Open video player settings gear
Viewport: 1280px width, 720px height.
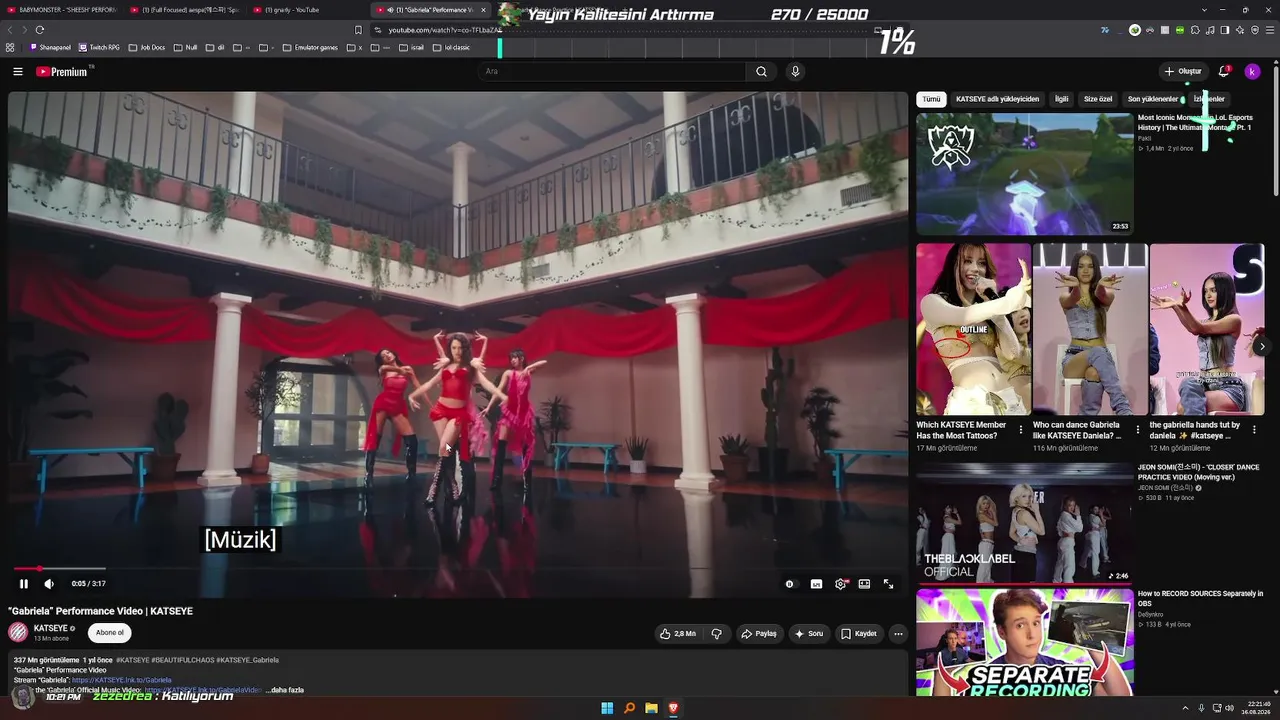(x=840, y=584)
